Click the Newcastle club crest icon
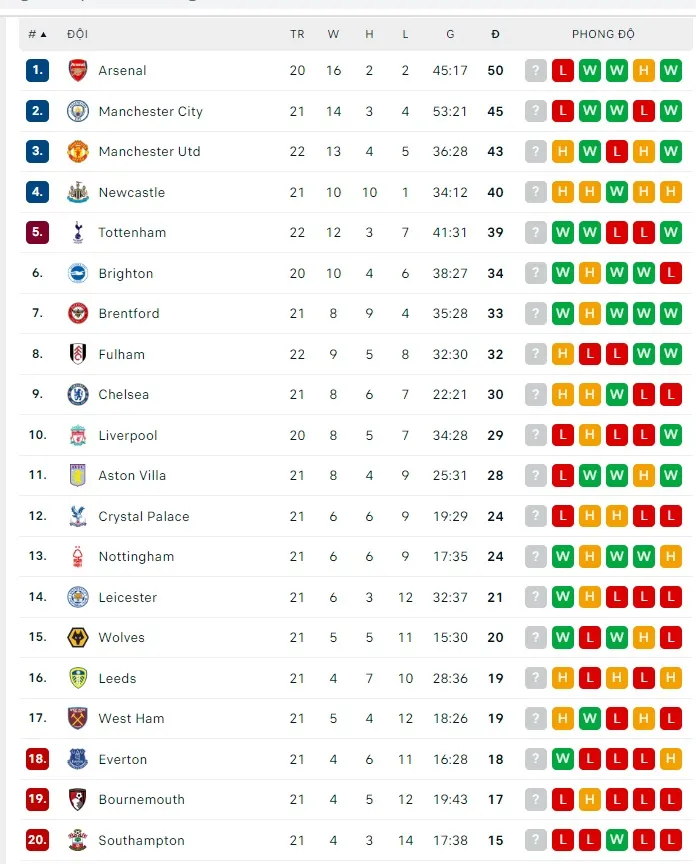 click(x=78, y=192)
